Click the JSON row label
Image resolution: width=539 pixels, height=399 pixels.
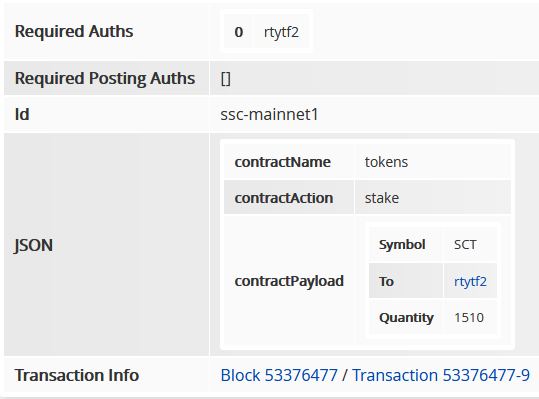pyautogui.click(x=33, y=245)
